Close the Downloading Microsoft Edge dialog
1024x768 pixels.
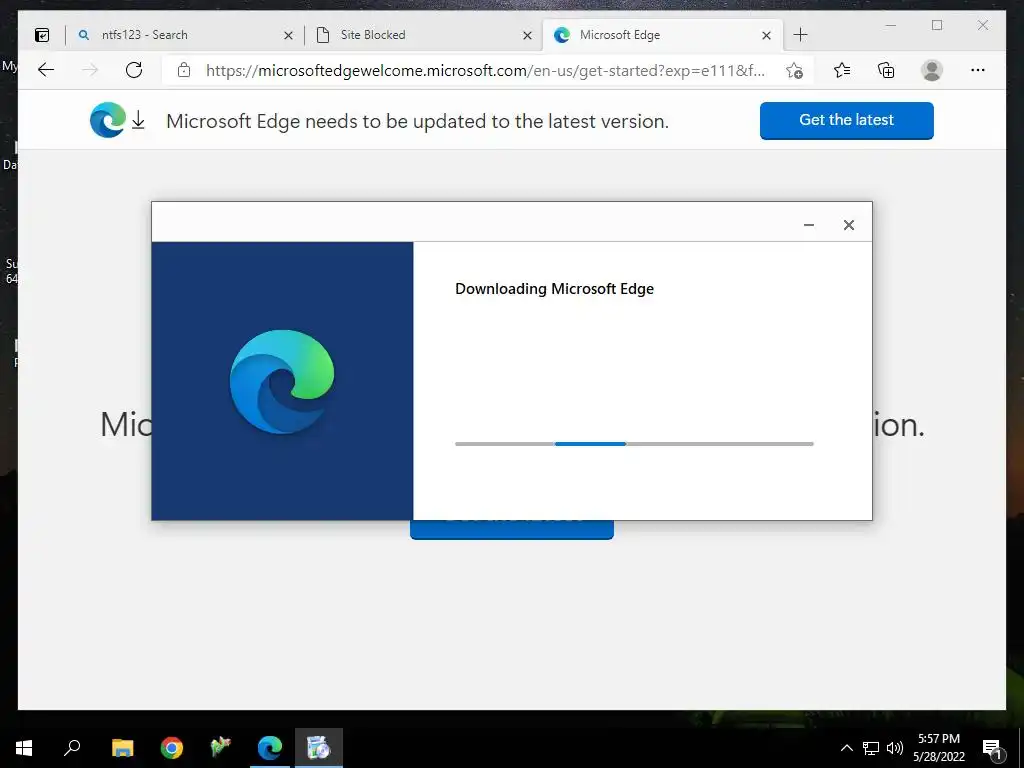click(x=848, y=225)
